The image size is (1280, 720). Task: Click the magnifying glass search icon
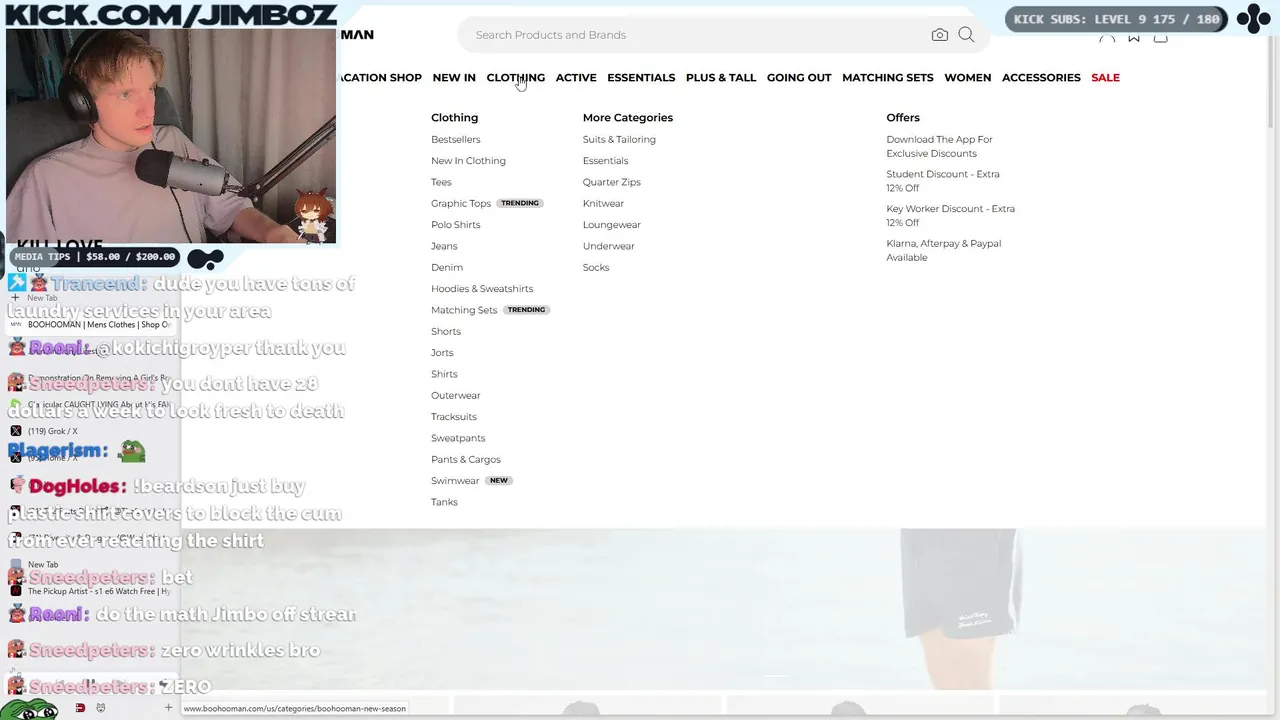pyautogui.click(x=966, y=35)
